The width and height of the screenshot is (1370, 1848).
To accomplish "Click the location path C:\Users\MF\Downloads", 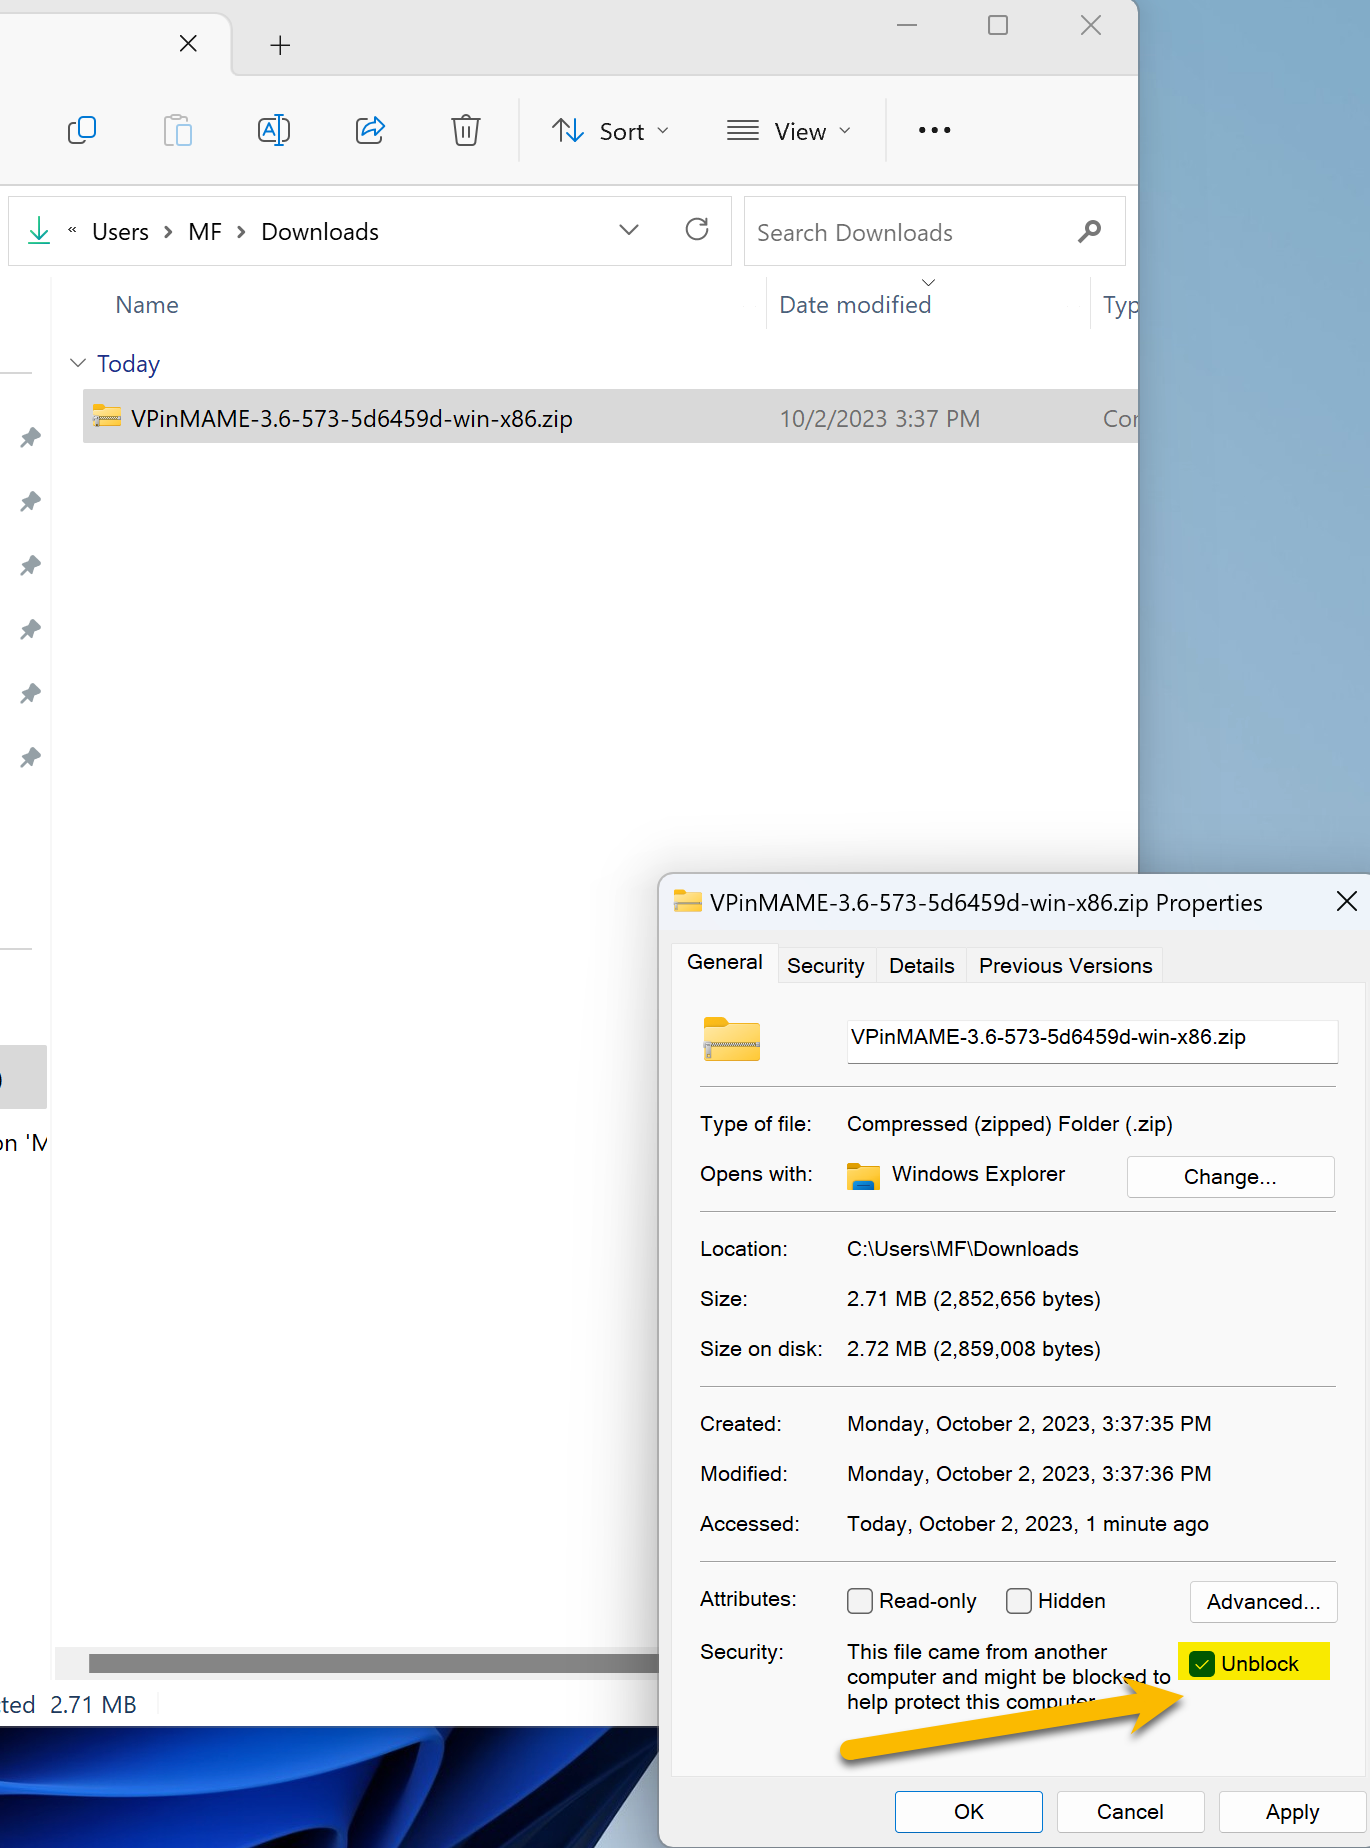I will tap(962, 1249).
